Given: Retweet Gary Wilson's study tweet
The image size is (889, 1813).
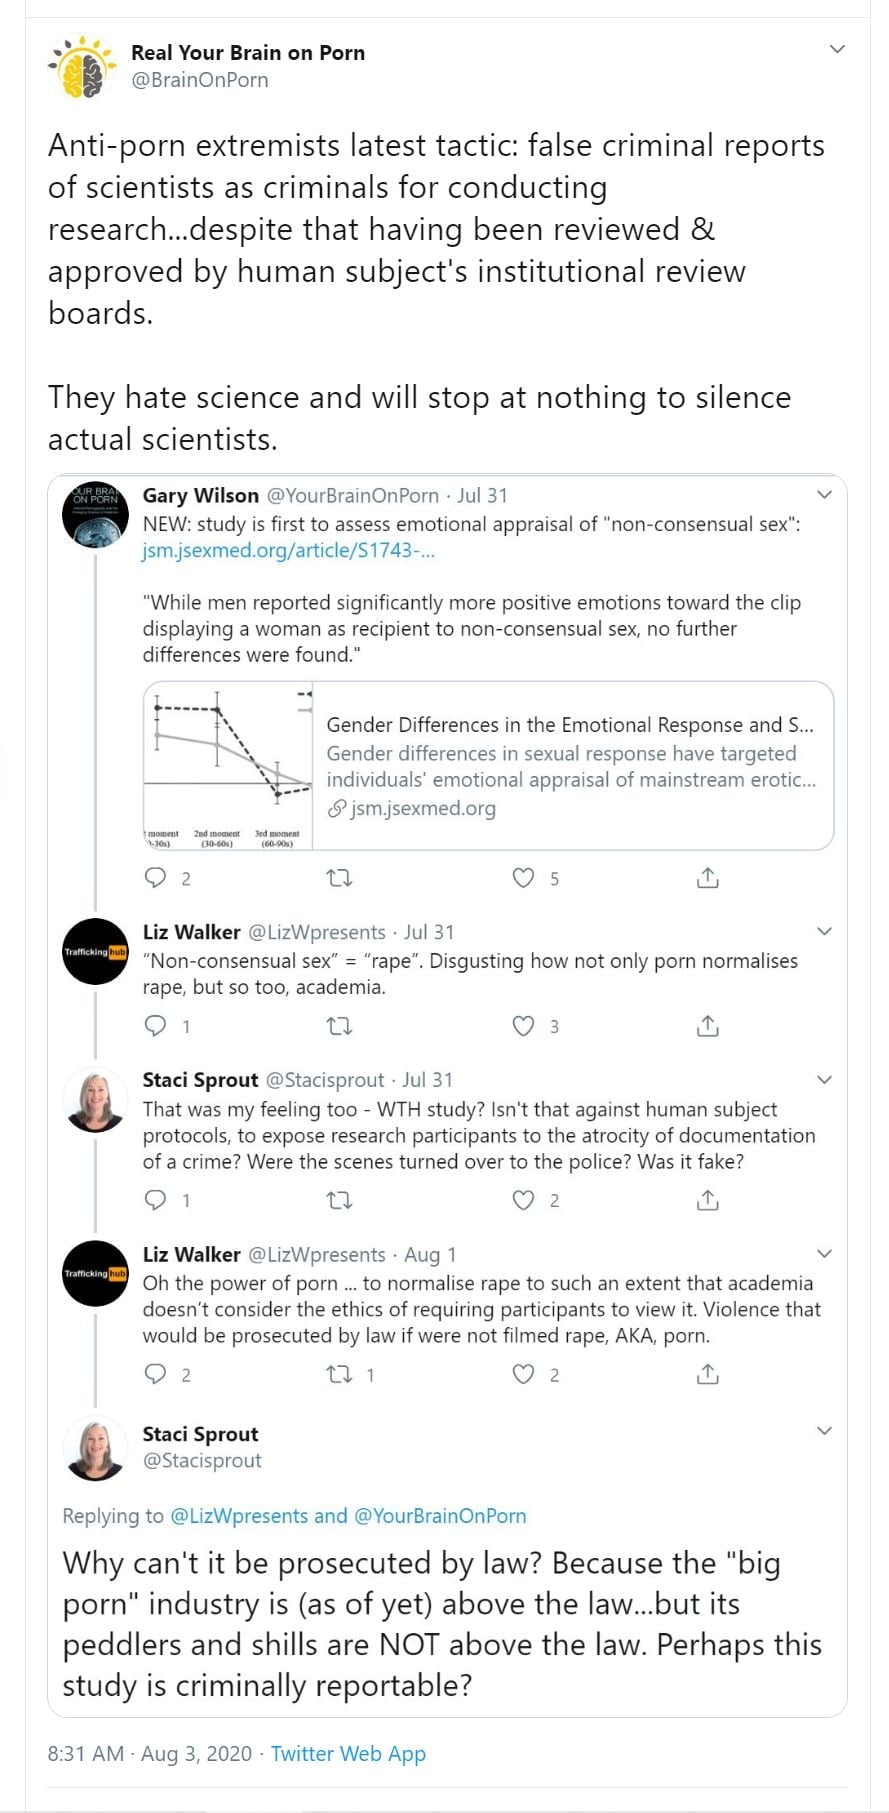Looking at the screenshot, I should pos(340,878).
